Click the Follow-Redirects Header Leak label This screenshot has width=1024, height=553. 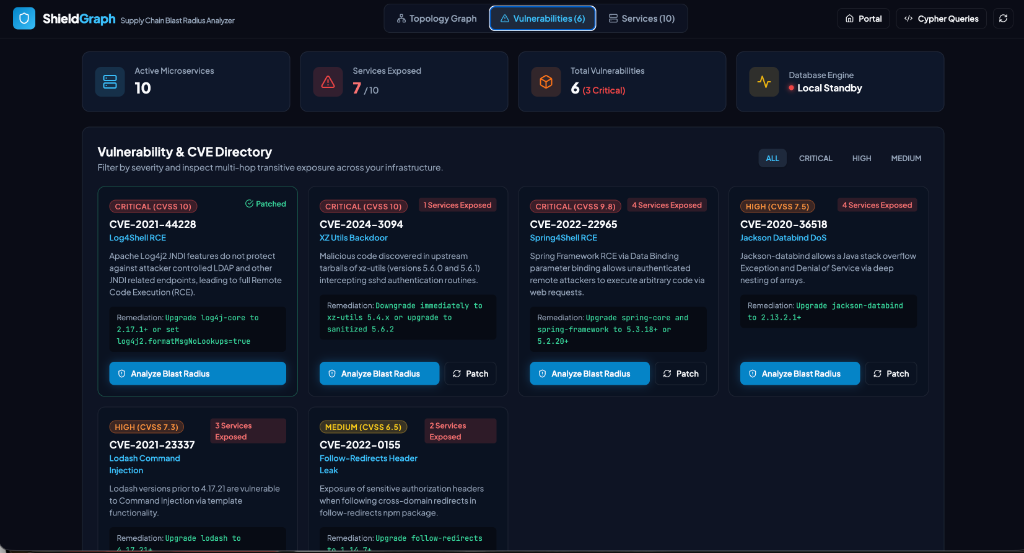click(x=368, y=464)
